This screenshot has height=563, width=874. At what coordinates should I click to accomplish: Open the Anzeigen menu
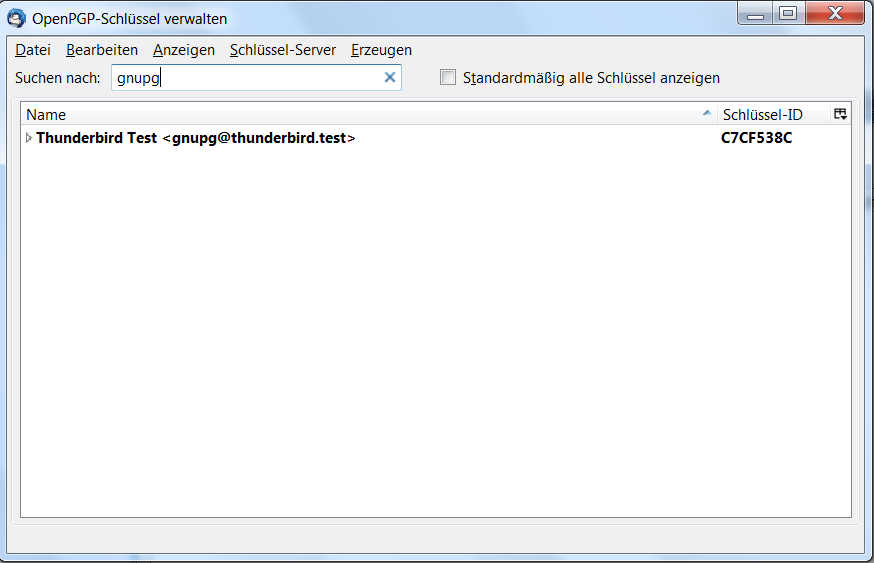(x=184, y=50)
